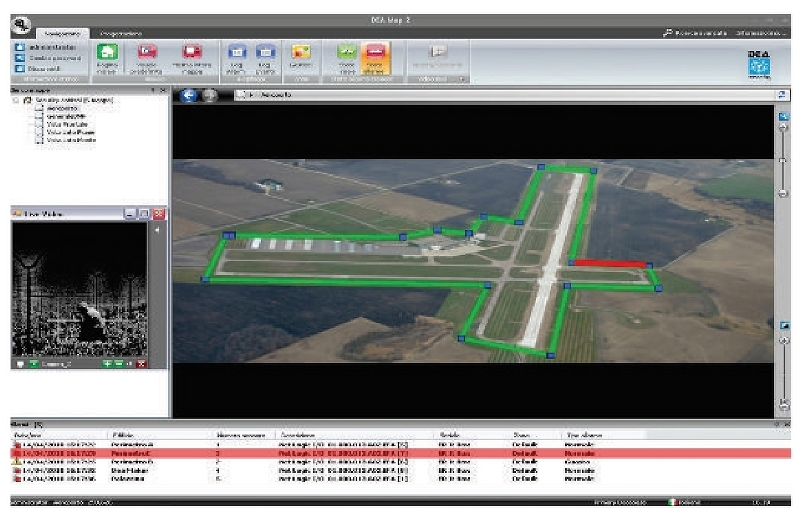
Task: Toggle the first checkbox in ribbon left group
Action: click(20, 46)
